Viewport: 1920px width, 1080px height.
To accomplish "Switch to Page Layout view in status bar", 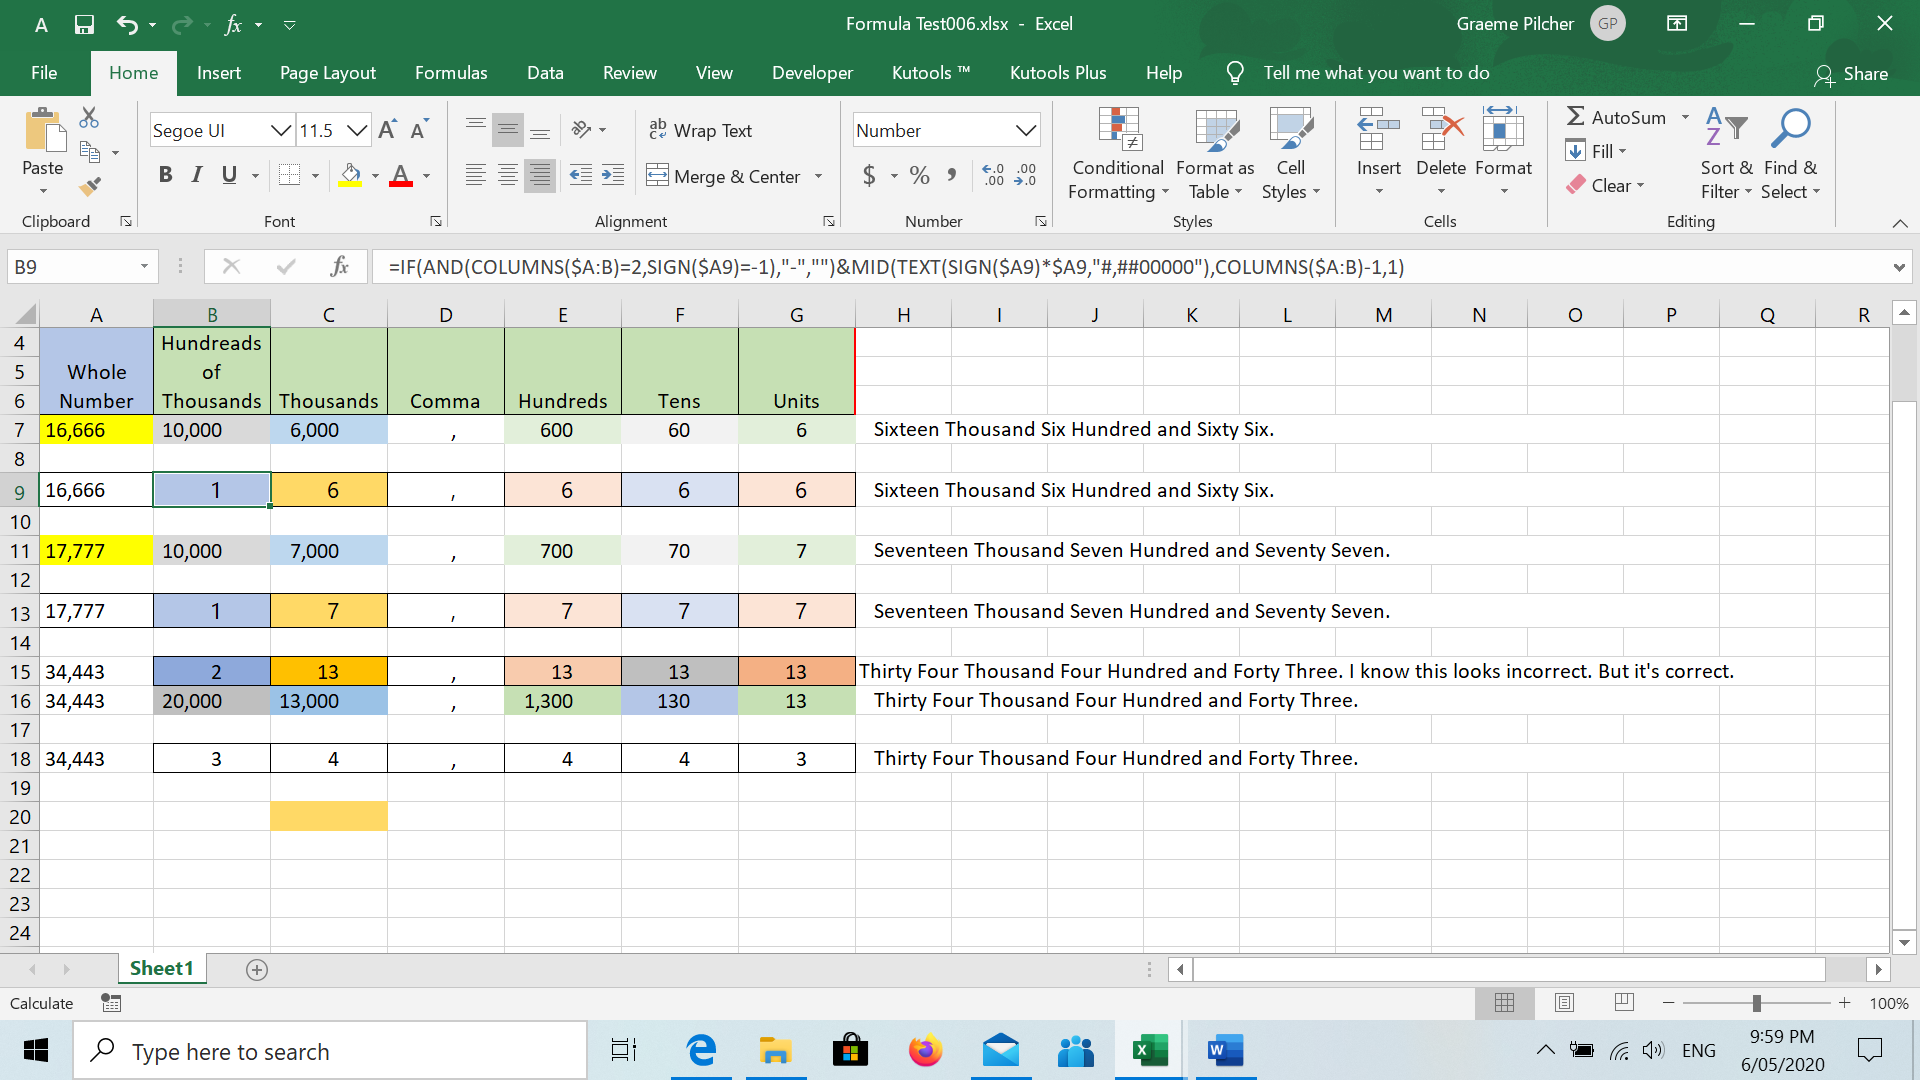I will 1565,1003.
